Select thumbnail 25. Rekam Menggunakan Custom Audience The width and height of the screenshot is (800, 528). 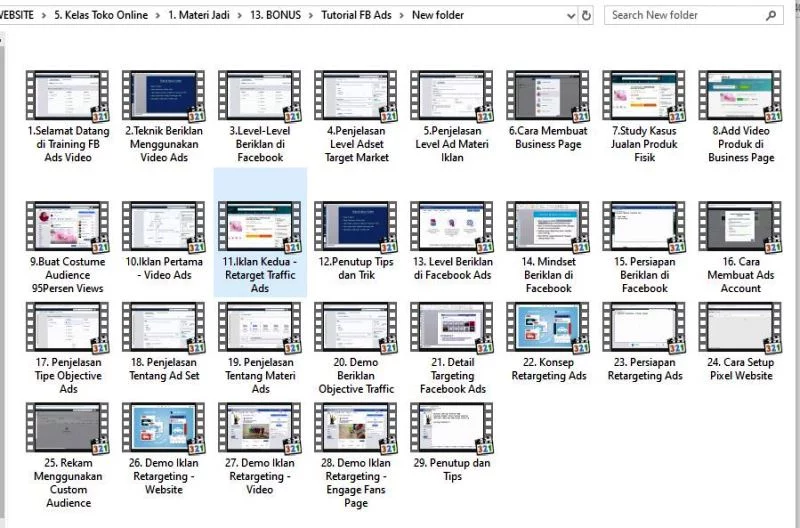click(68, 428)
